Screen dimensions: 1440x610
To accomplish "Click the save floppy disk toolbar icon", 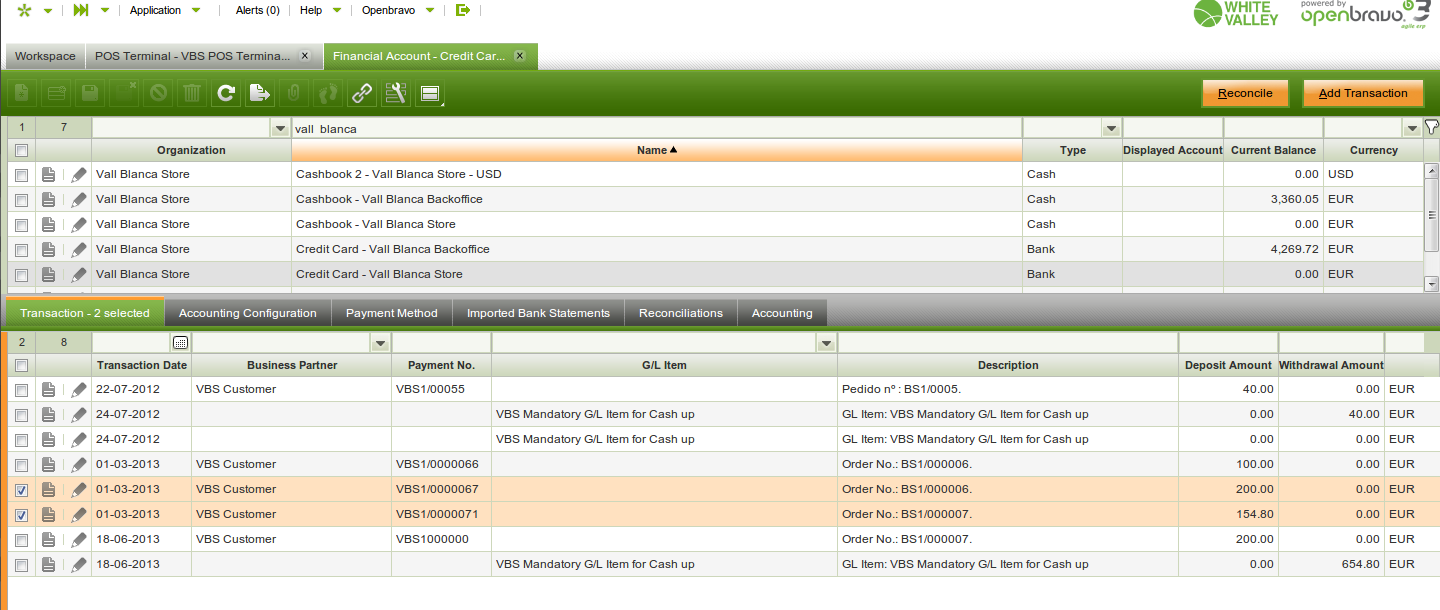I will coord(90,94).
